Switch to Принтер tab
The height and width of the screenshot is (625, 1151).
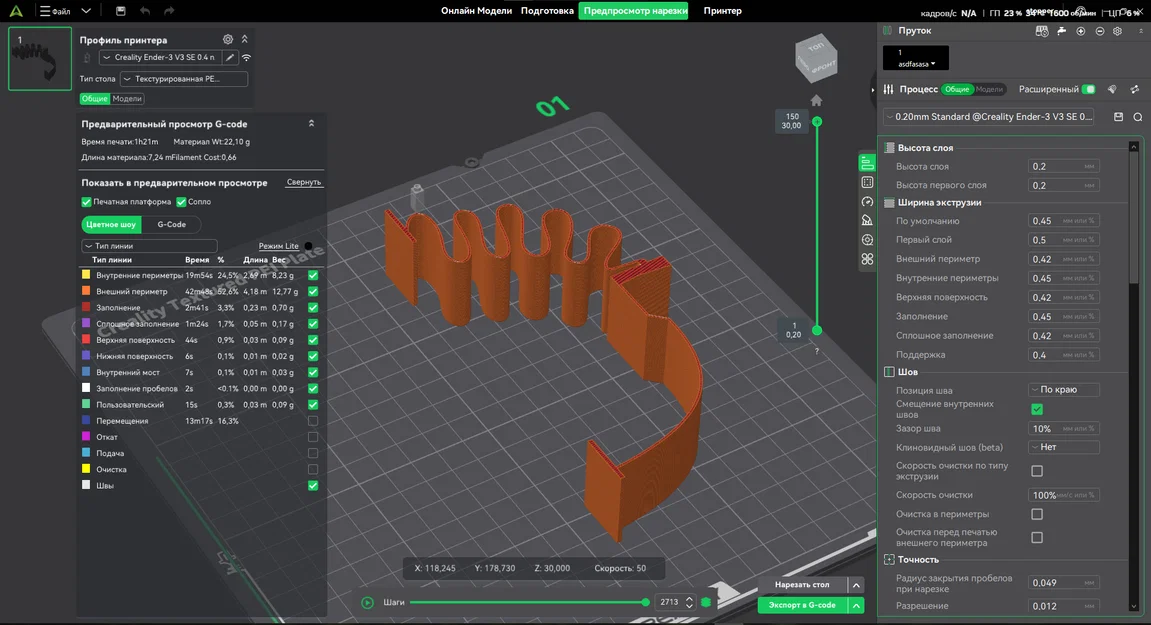[x=722, y=11]
